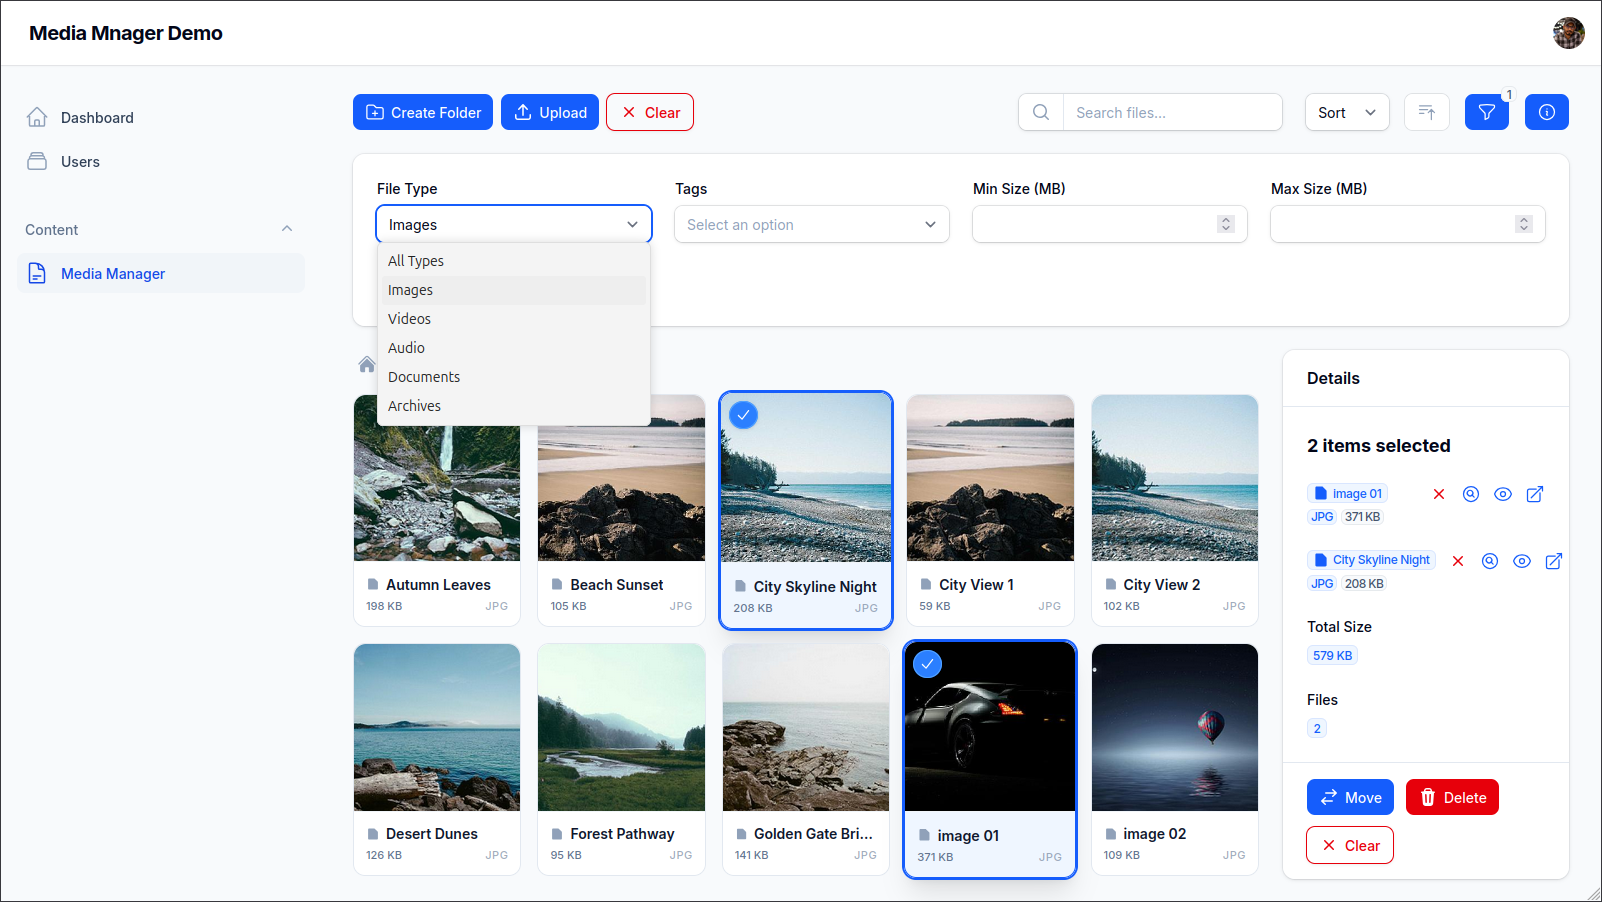Image resolution: width=1602 pixels, height=902 pixels.
Task: Open the user avatar profile
Action: [x=1567, y=33]
